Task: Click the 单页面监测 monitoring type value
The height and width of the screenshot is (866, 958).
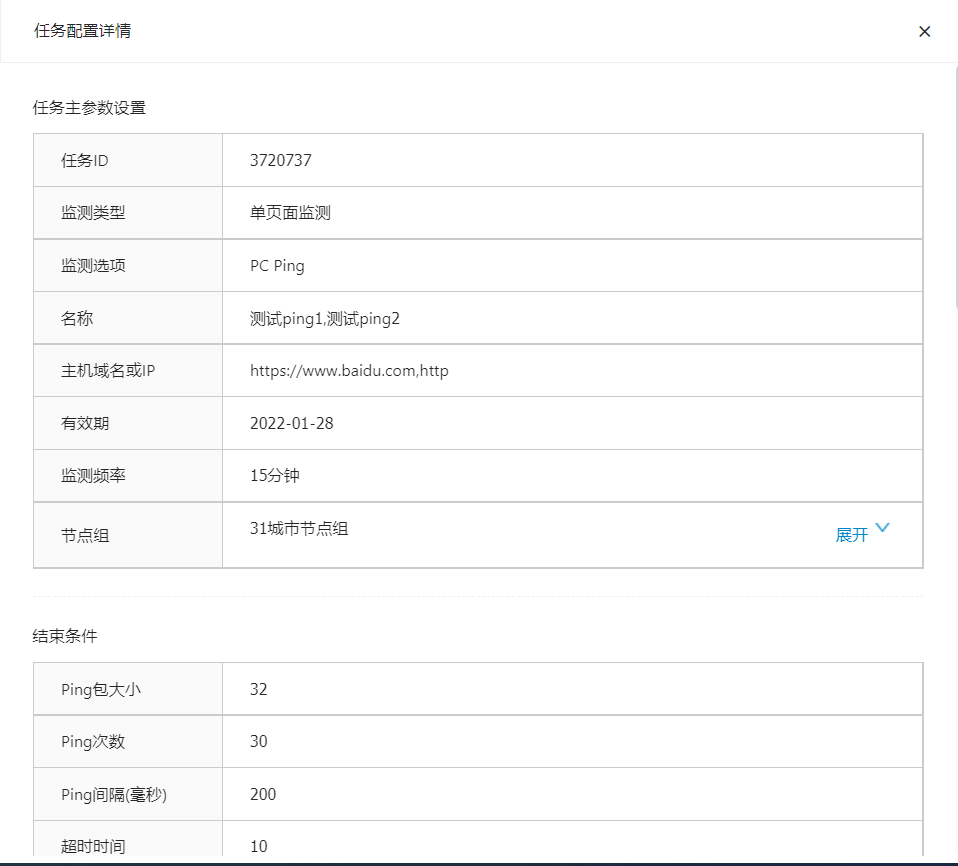Action: (290, 213)
